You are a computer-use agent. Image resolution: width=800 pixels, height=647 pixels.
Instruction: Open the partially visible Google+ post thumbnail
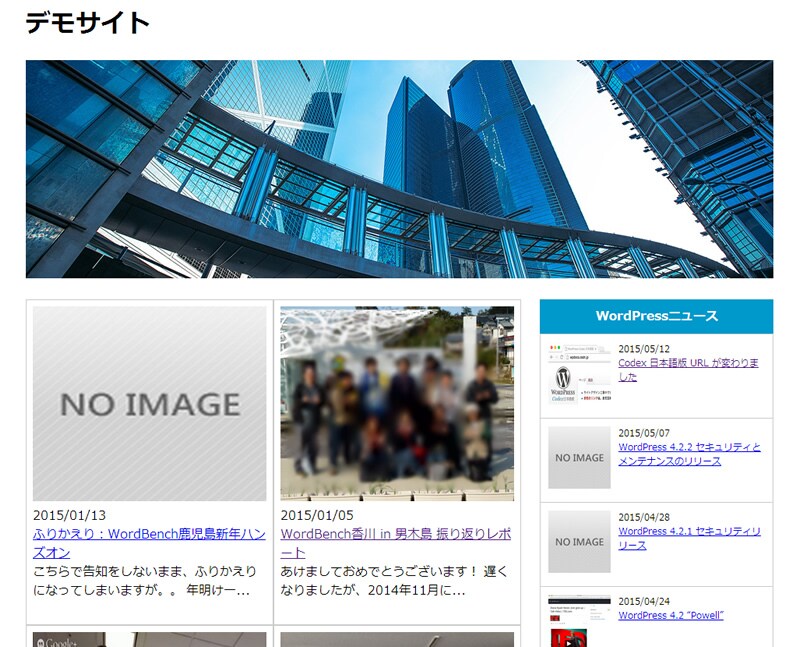point(149,640)
